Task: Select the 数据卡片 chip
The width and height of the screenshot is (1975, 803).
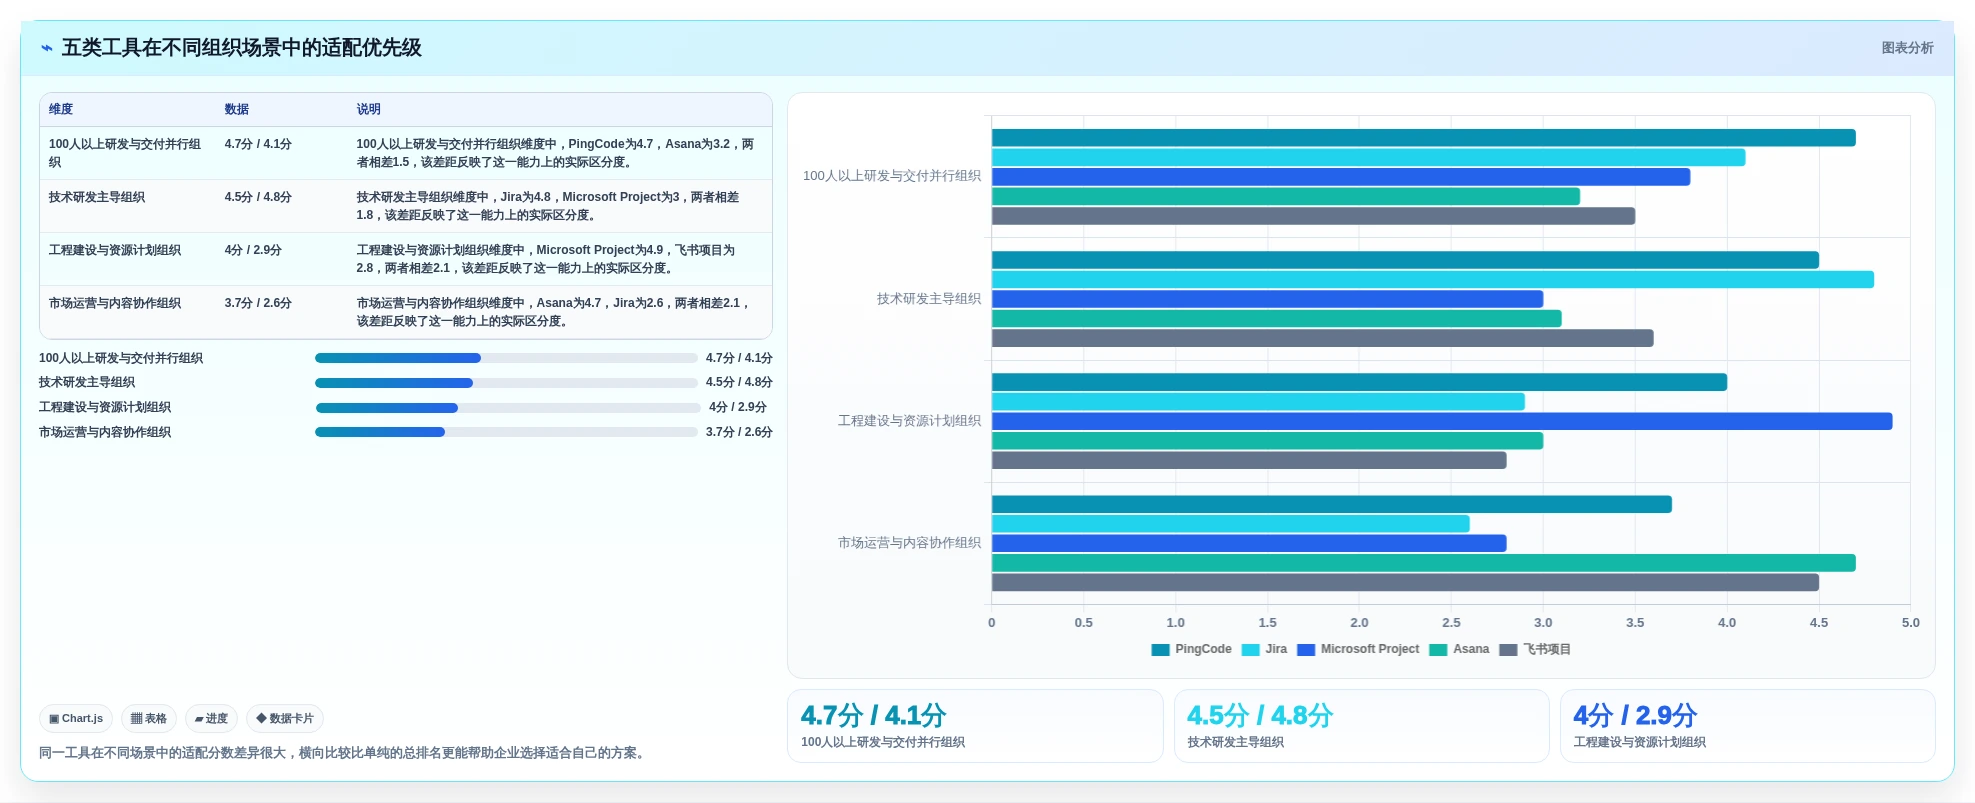Action: coord(285,718)
